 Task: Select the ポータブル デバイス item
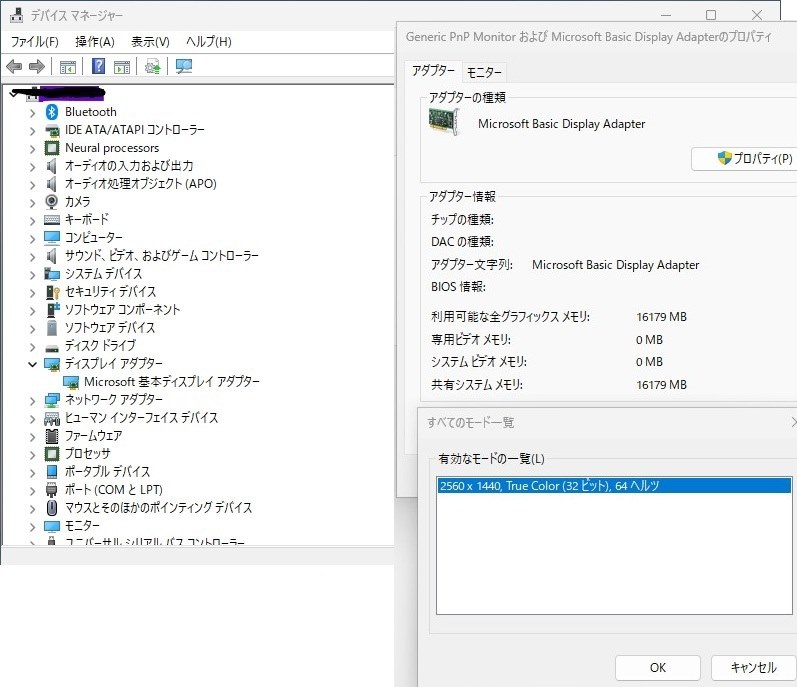tap(107, 472)
